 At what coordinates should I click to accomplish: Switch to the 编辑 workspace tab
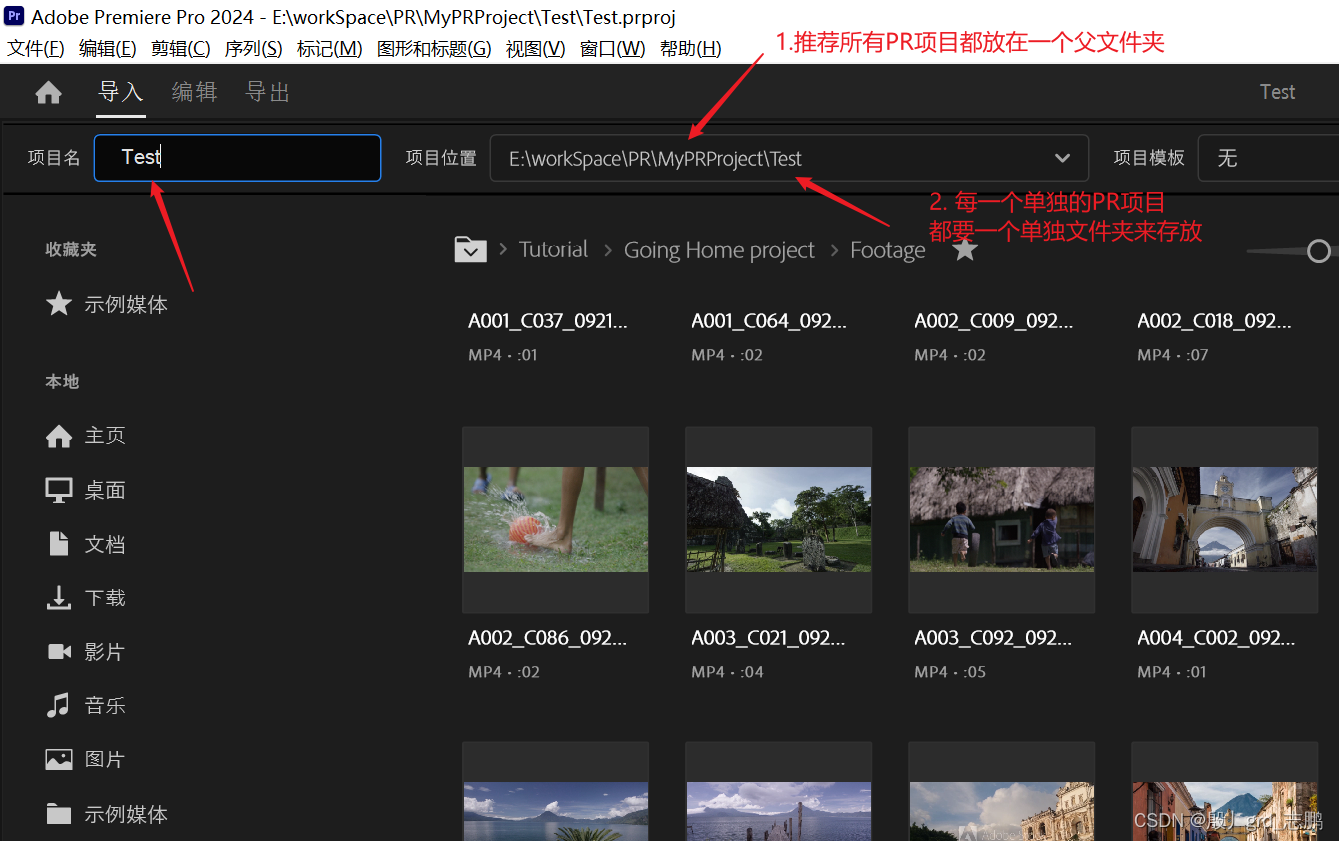194,92
